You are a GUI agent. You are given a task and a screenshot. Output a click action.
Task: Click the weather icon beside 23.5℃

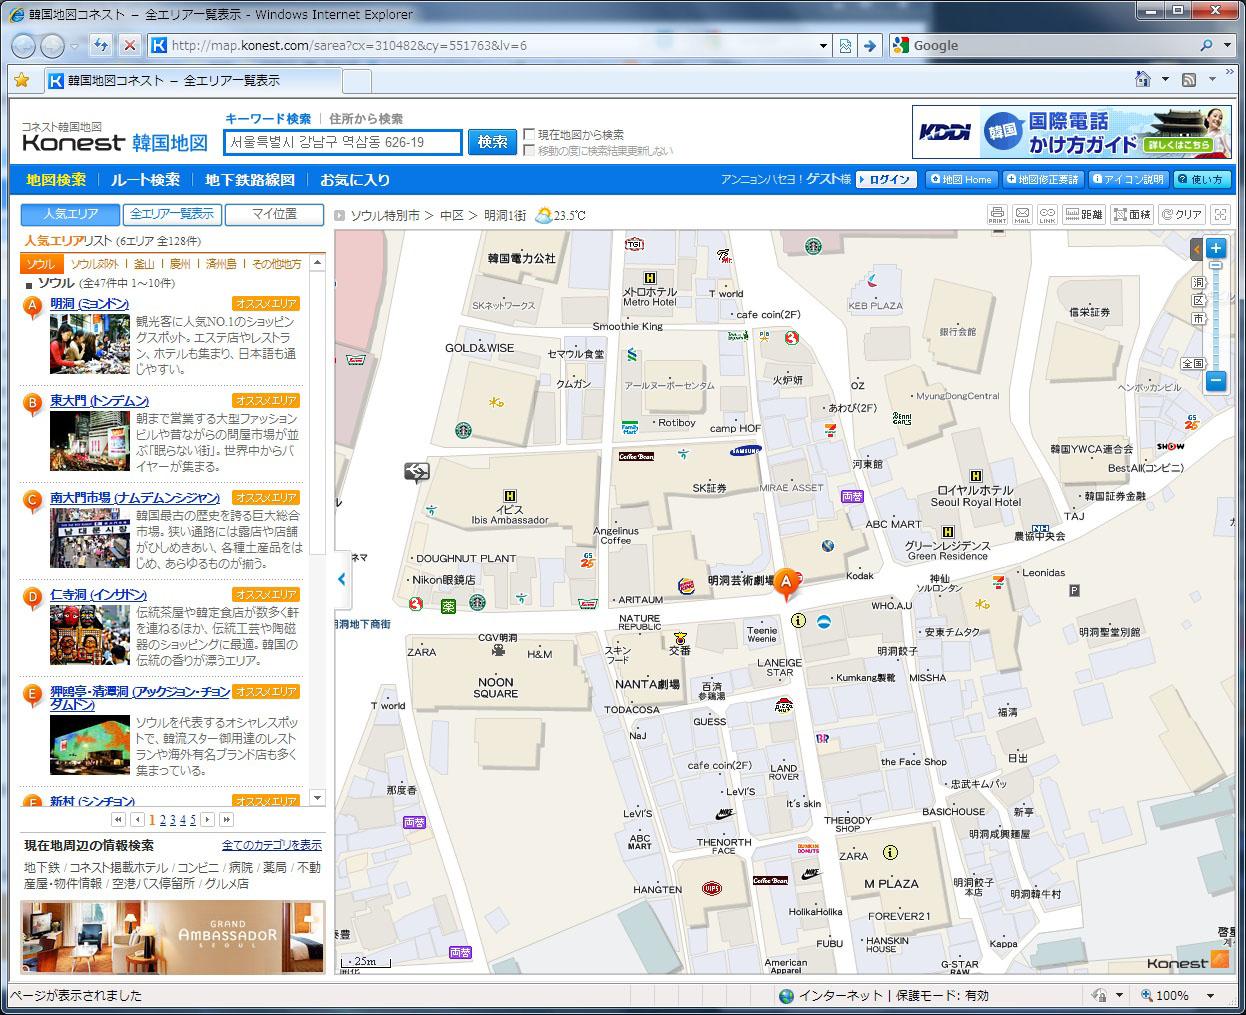coord(543,215)
